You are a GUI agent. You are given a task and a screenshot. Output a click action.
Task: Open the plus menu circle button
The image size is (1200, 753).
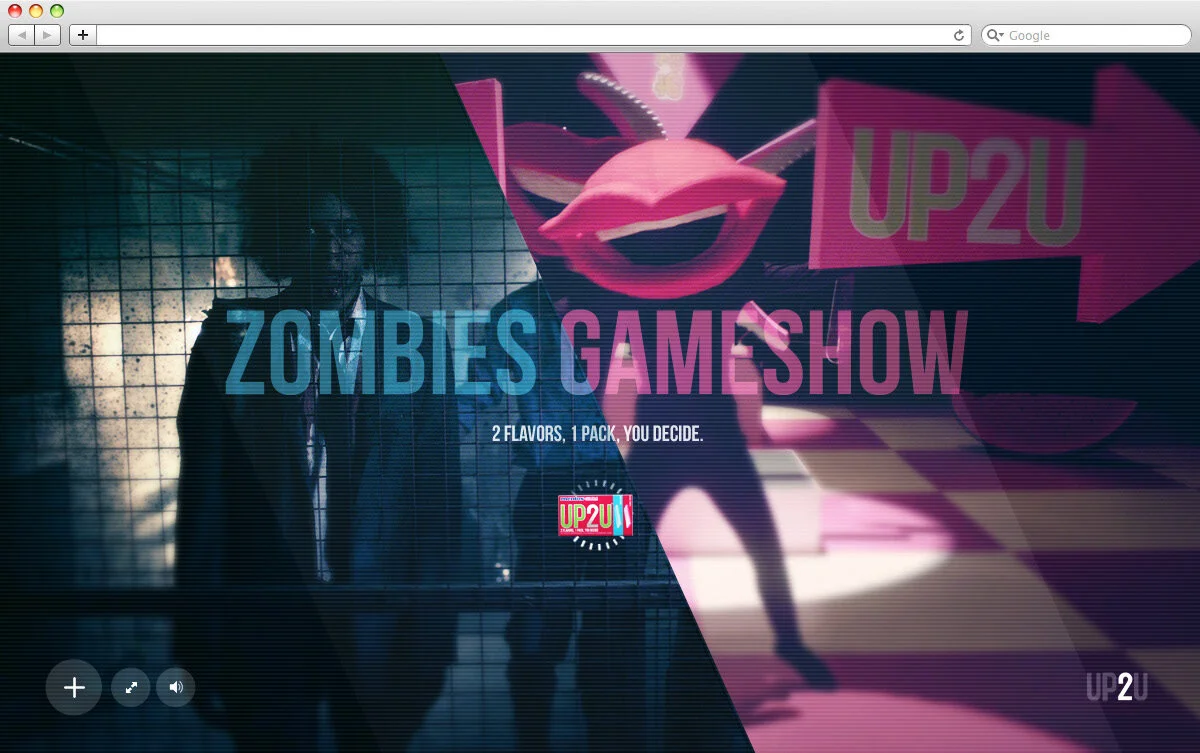point(74,687)
